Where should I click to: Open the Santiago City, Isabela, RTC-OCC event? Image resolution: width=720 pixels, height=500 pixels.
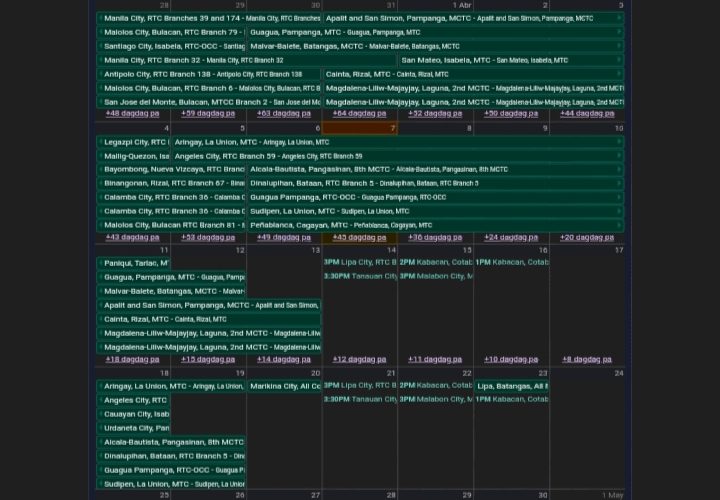click(x=172, y=46)
